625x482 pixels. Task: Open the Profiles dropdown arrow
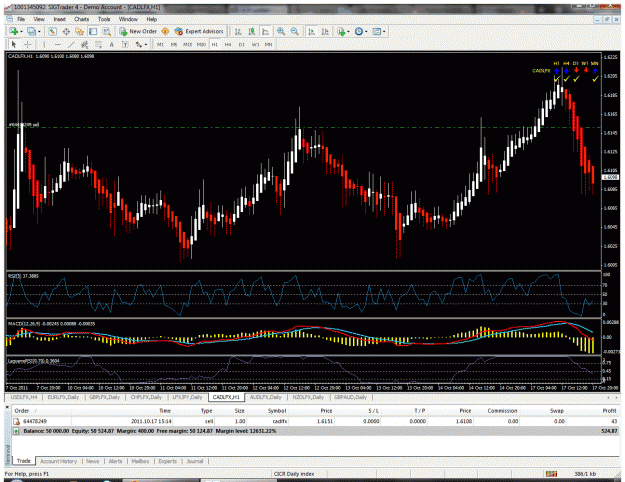pyautogui.click(x=39, y=31)
